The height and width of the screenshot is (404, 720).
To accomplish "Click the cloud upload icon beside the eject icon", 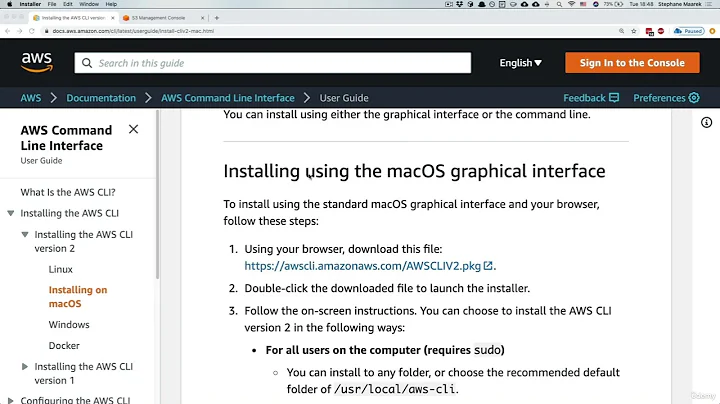I will 536,4.
